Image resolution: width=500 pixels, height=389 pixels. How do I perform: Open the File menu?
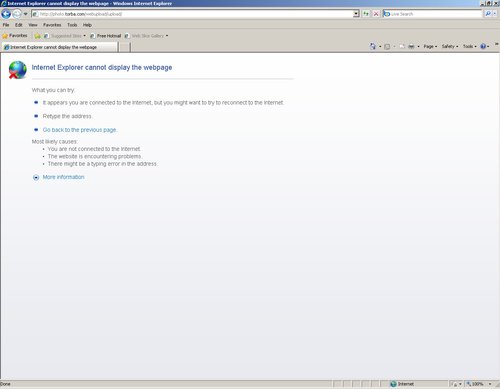tap(6, 25)
